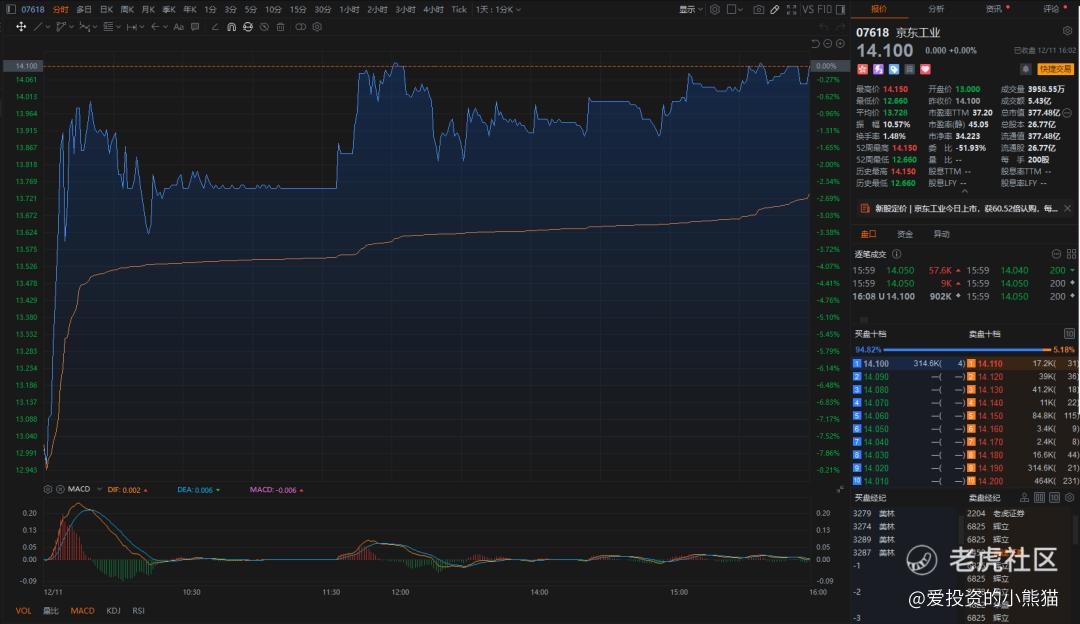Click the FIO toolbar button
The image size is (1080, 624).
[824, 10]
